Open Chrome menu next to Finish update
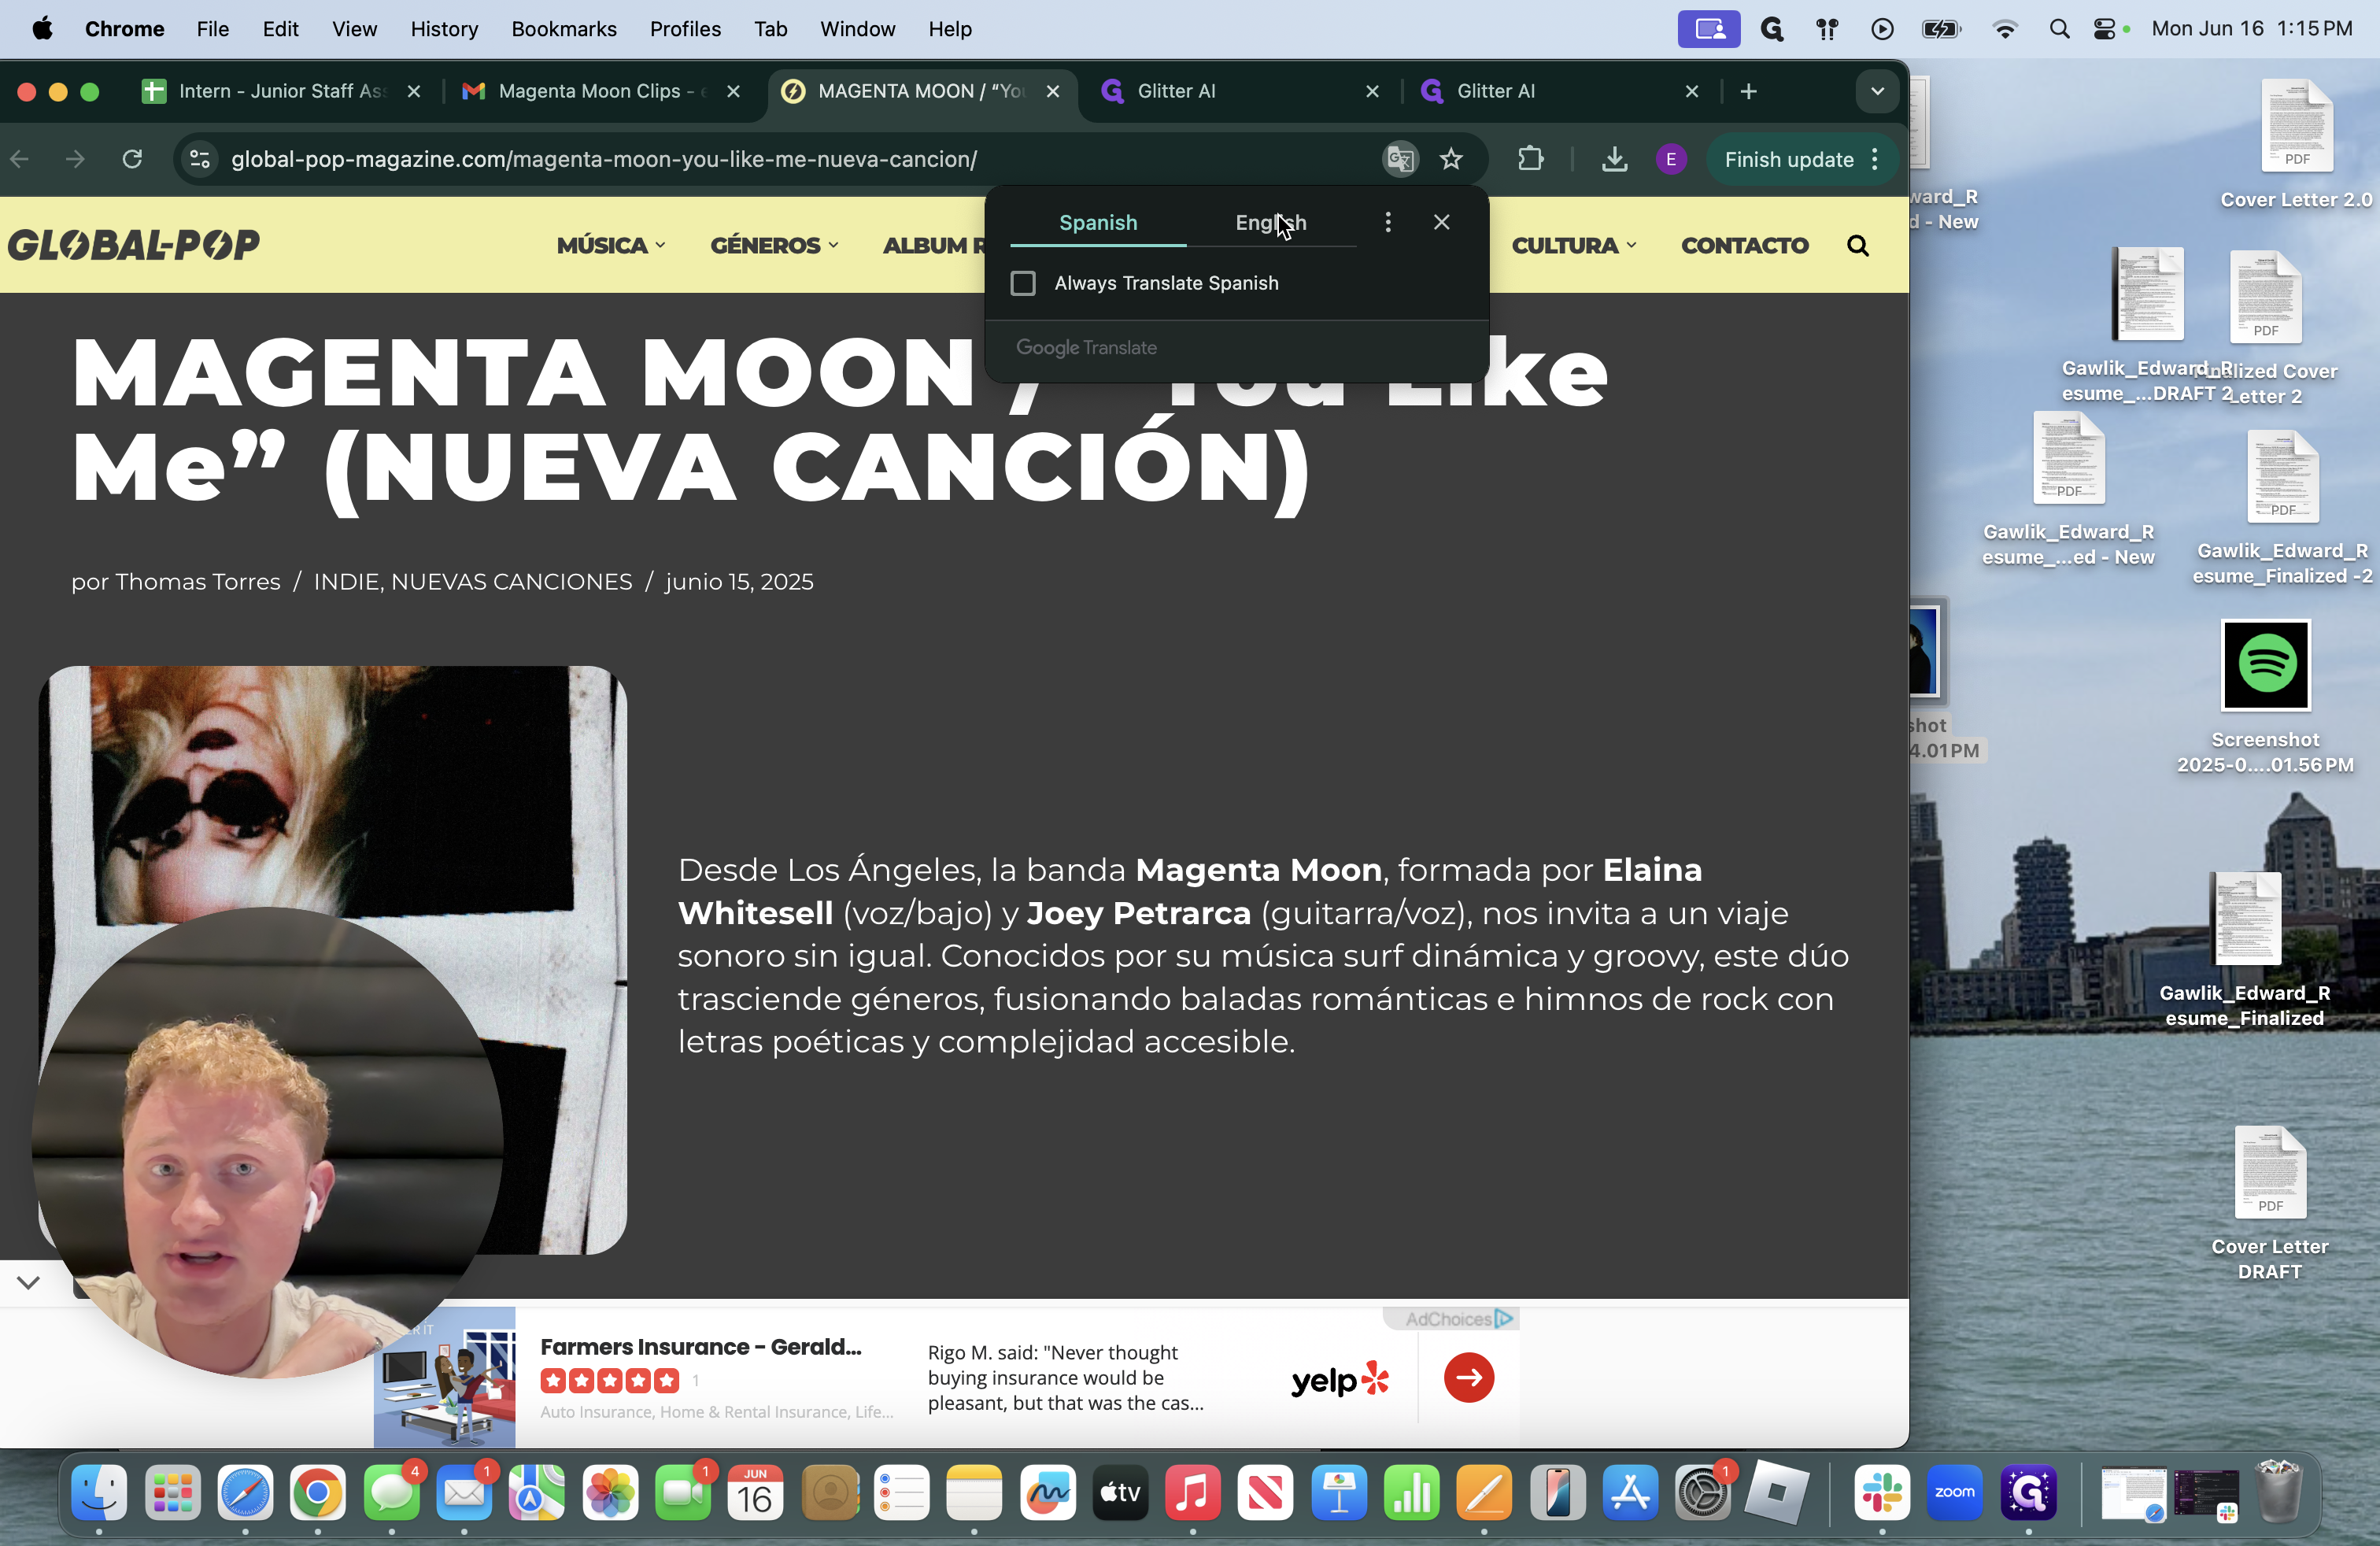This screenshot has width=2380, height=1546. pos(1875,159)
